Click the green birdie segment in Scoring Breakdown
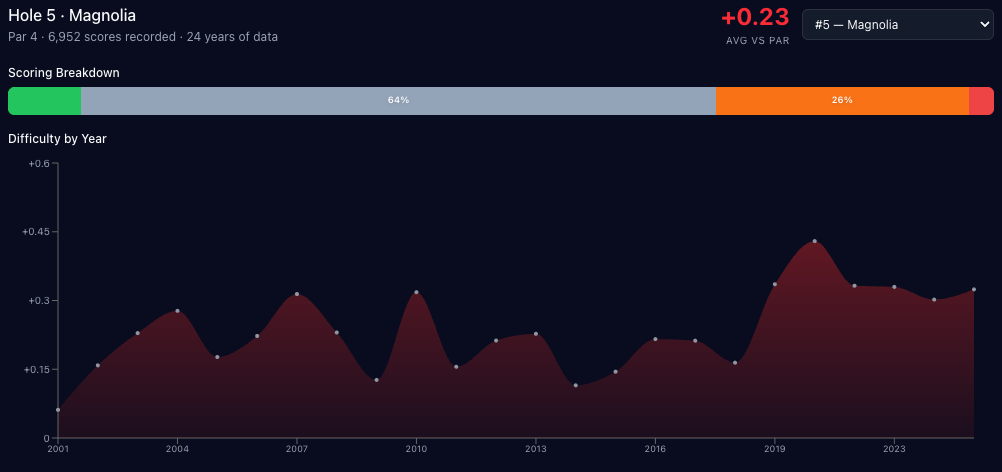Screen dimensions: 1002x472 [x=45, y=101]
